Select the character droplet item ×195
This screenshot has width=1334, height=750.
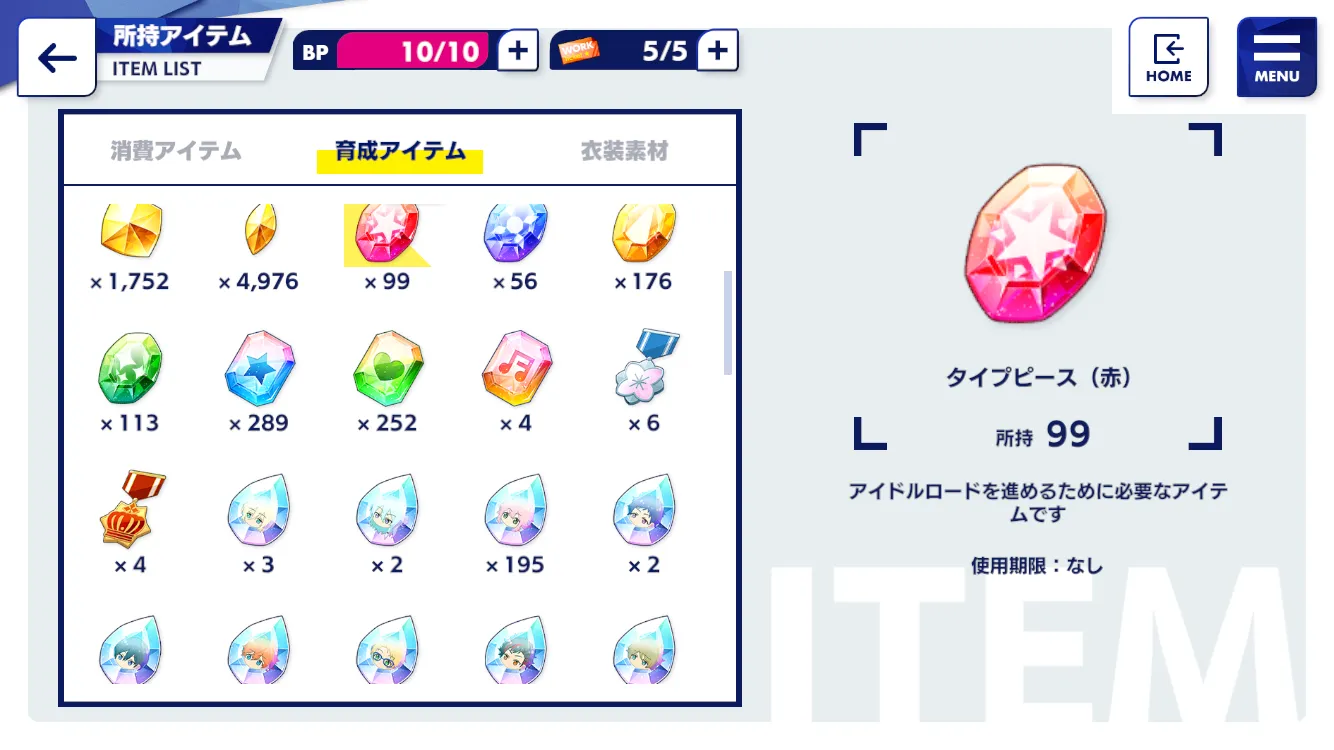pos(515,524)
